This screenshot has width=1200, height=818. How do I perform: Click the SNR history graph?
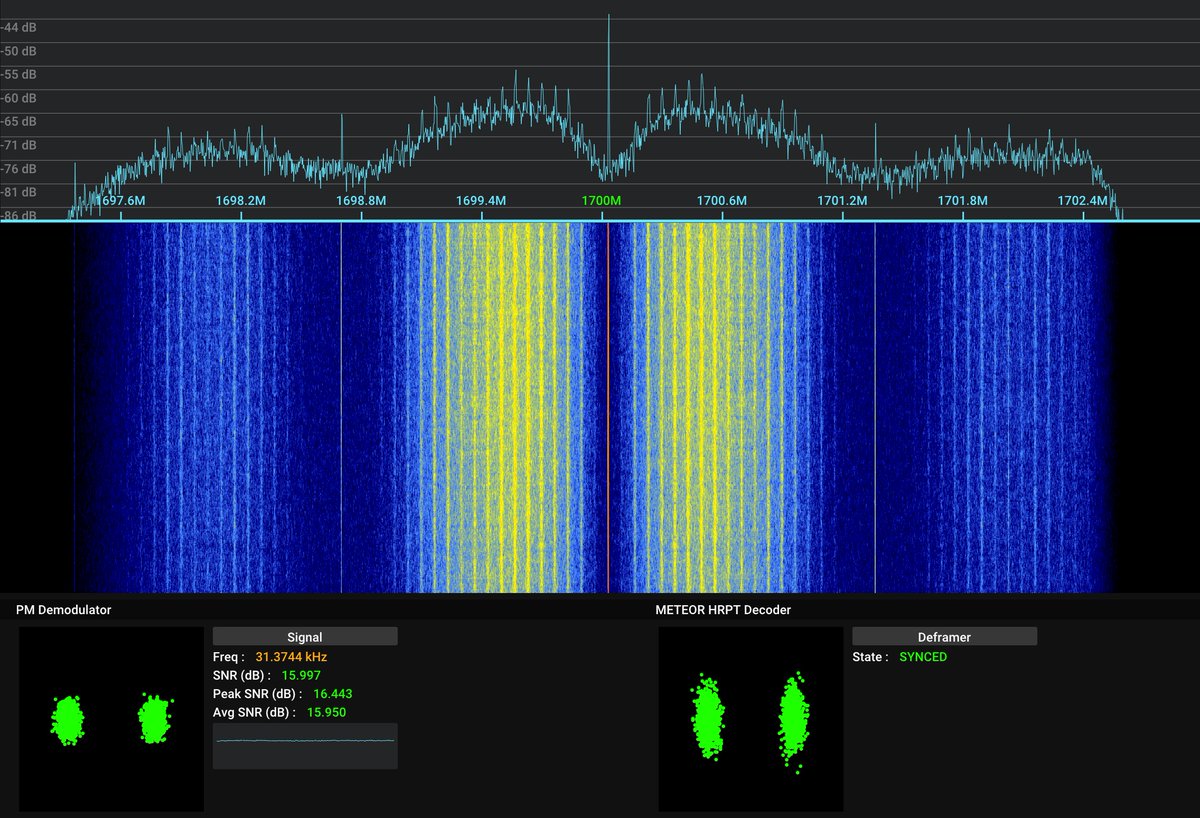coord(305,746)
